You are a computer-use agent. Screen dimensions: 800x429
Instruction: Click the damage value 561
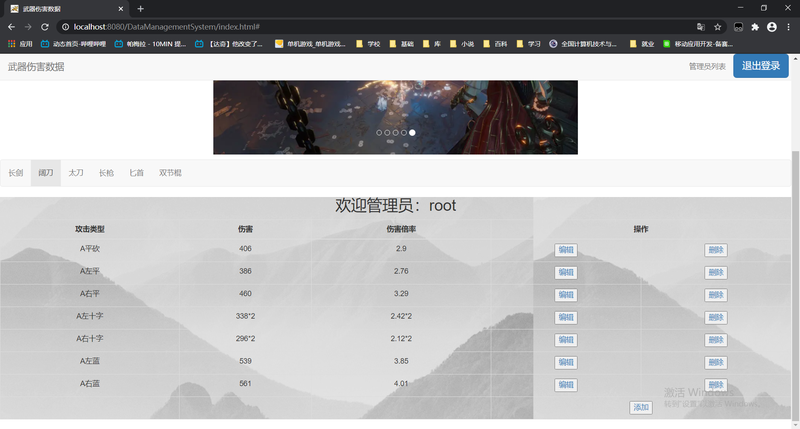tap(245, 384)
